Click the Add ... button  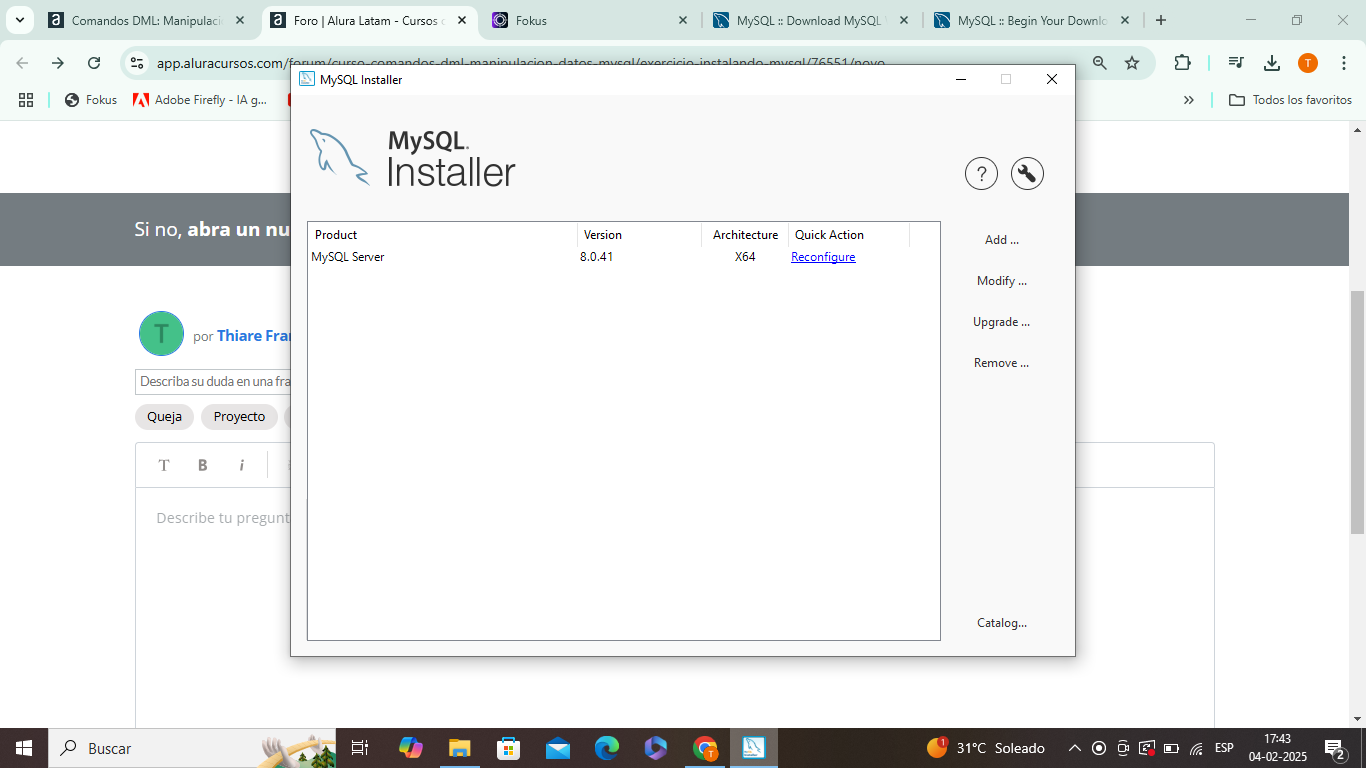pos(1002,240)
